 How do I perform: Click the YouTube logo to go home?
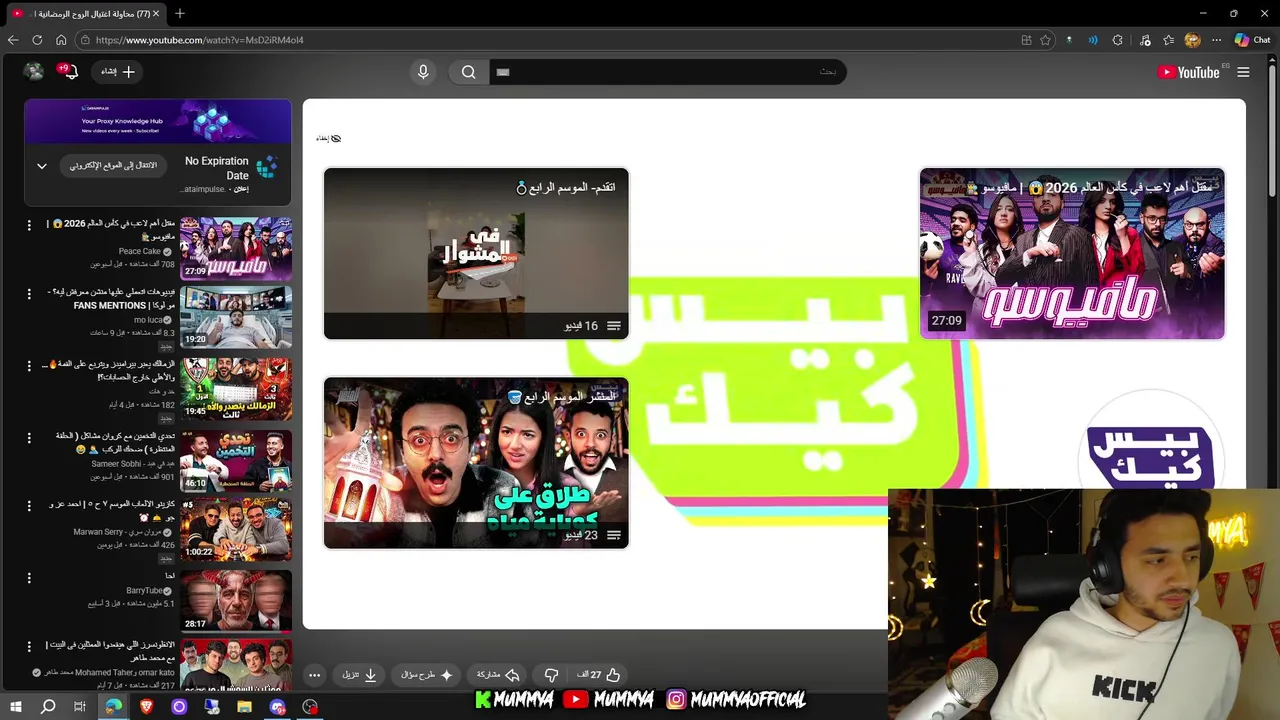point(1188,72)
